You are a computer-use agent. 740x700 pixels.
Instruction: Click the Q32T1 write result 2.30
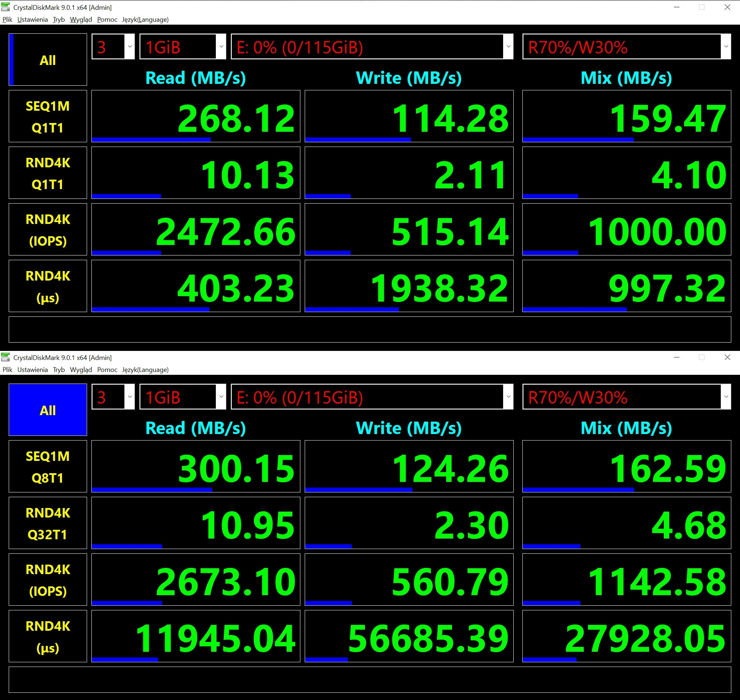tap(409, 523)
